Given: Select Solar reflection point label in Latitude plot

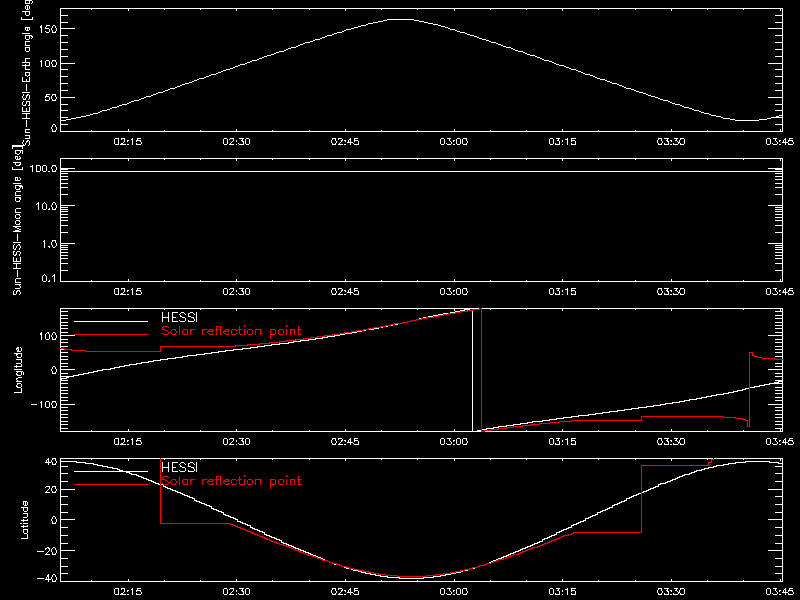Looking at the screenshot, I should point(231,481).
